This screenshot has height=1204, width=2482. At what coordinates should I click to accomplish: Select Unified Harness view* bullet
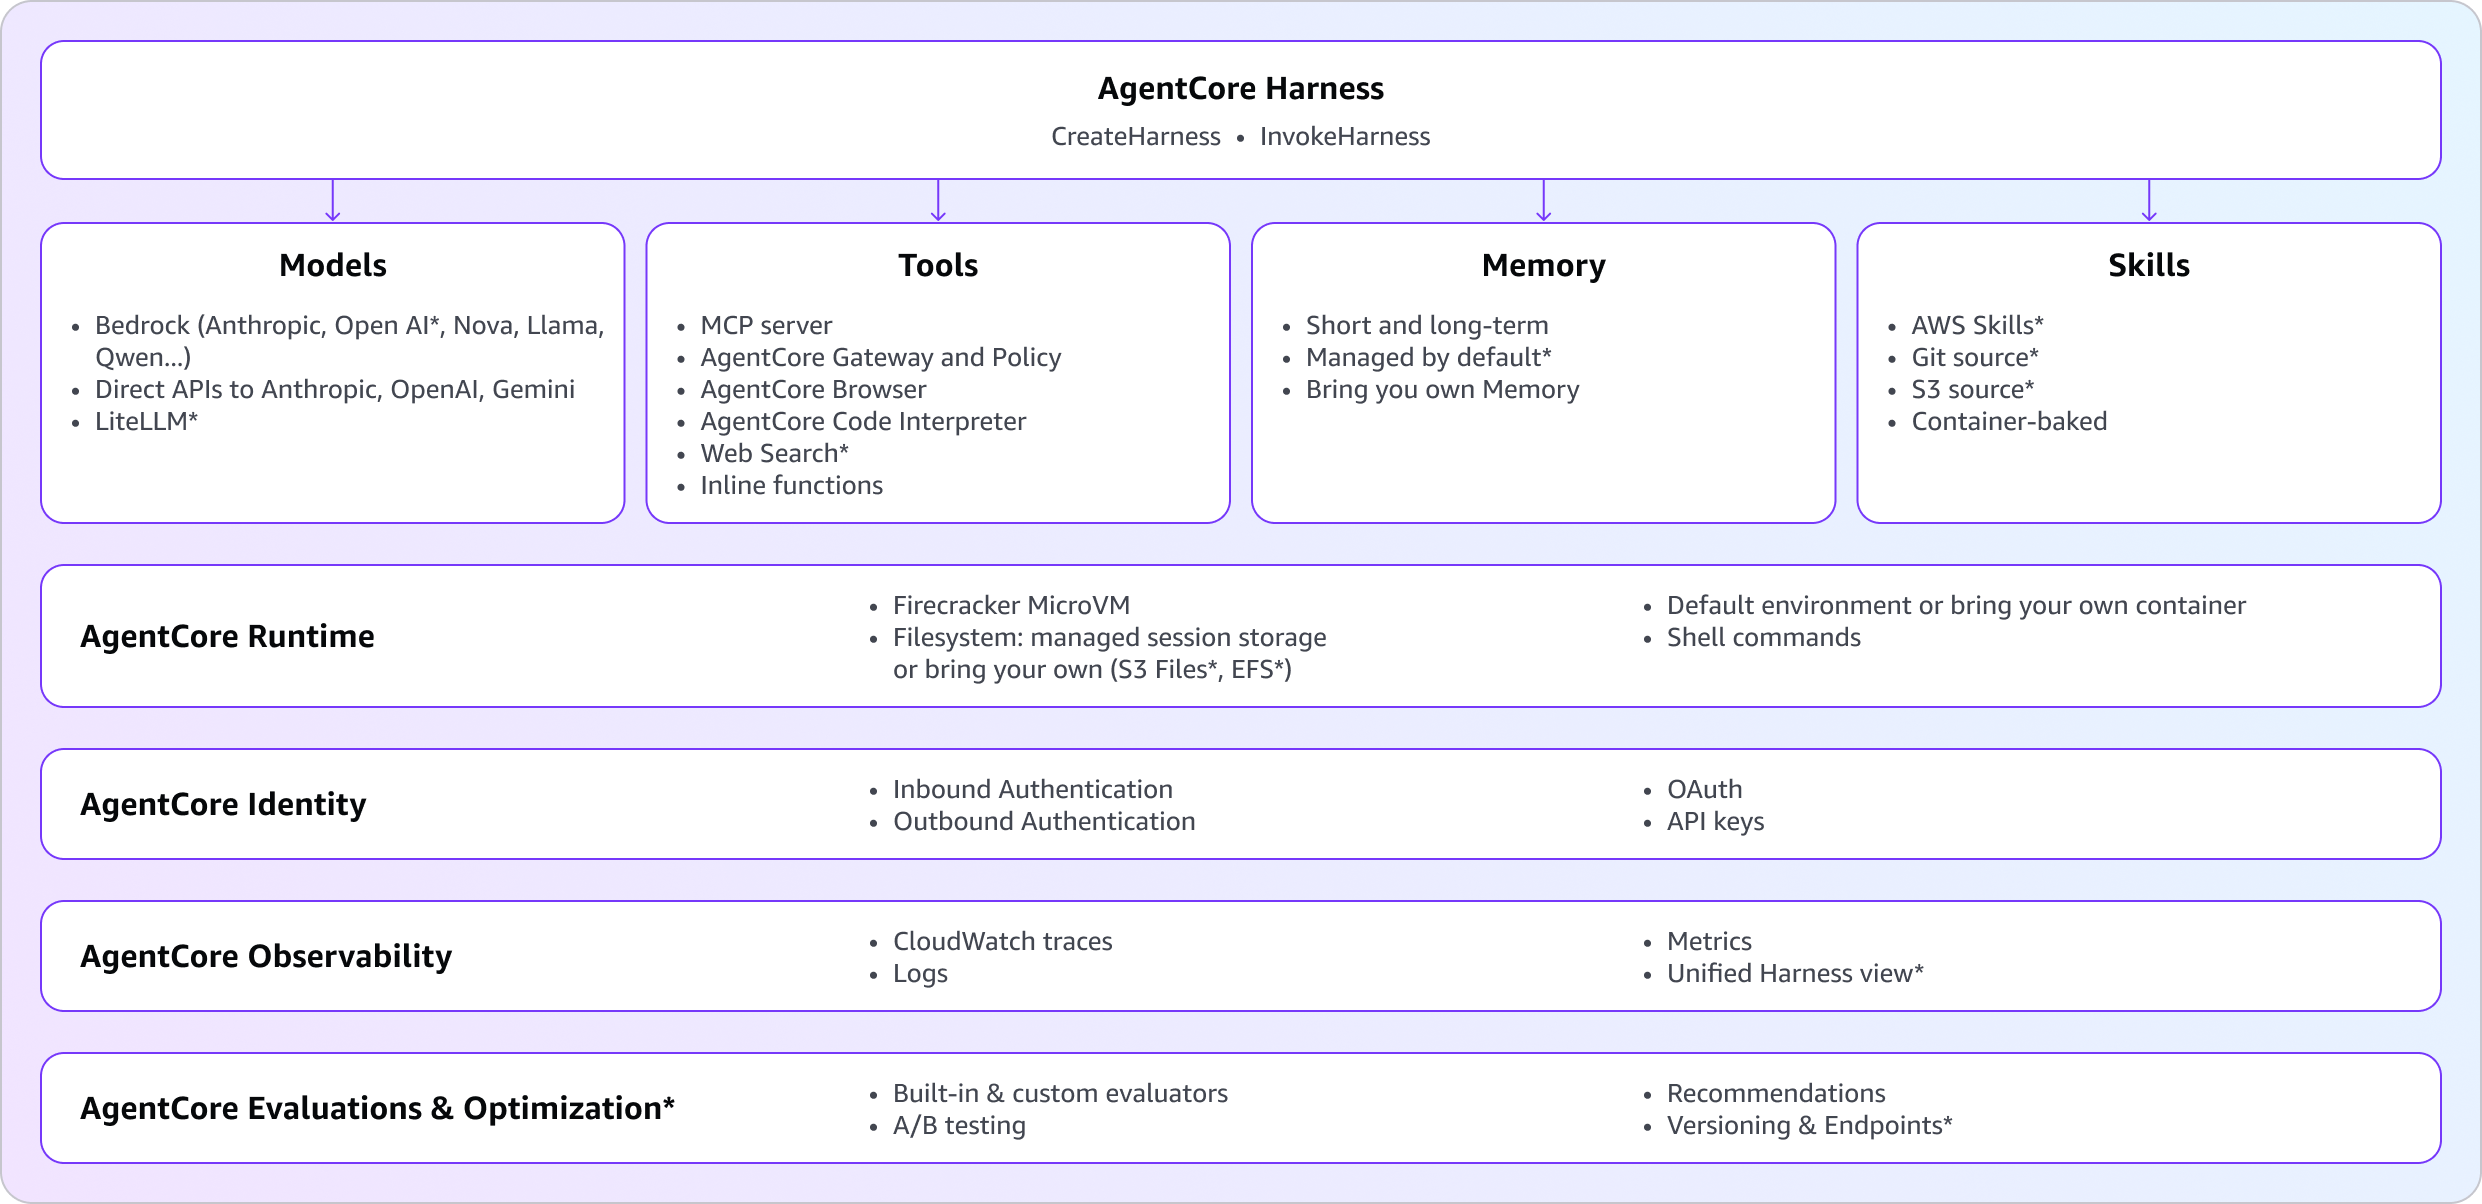tap(1795, 973)
